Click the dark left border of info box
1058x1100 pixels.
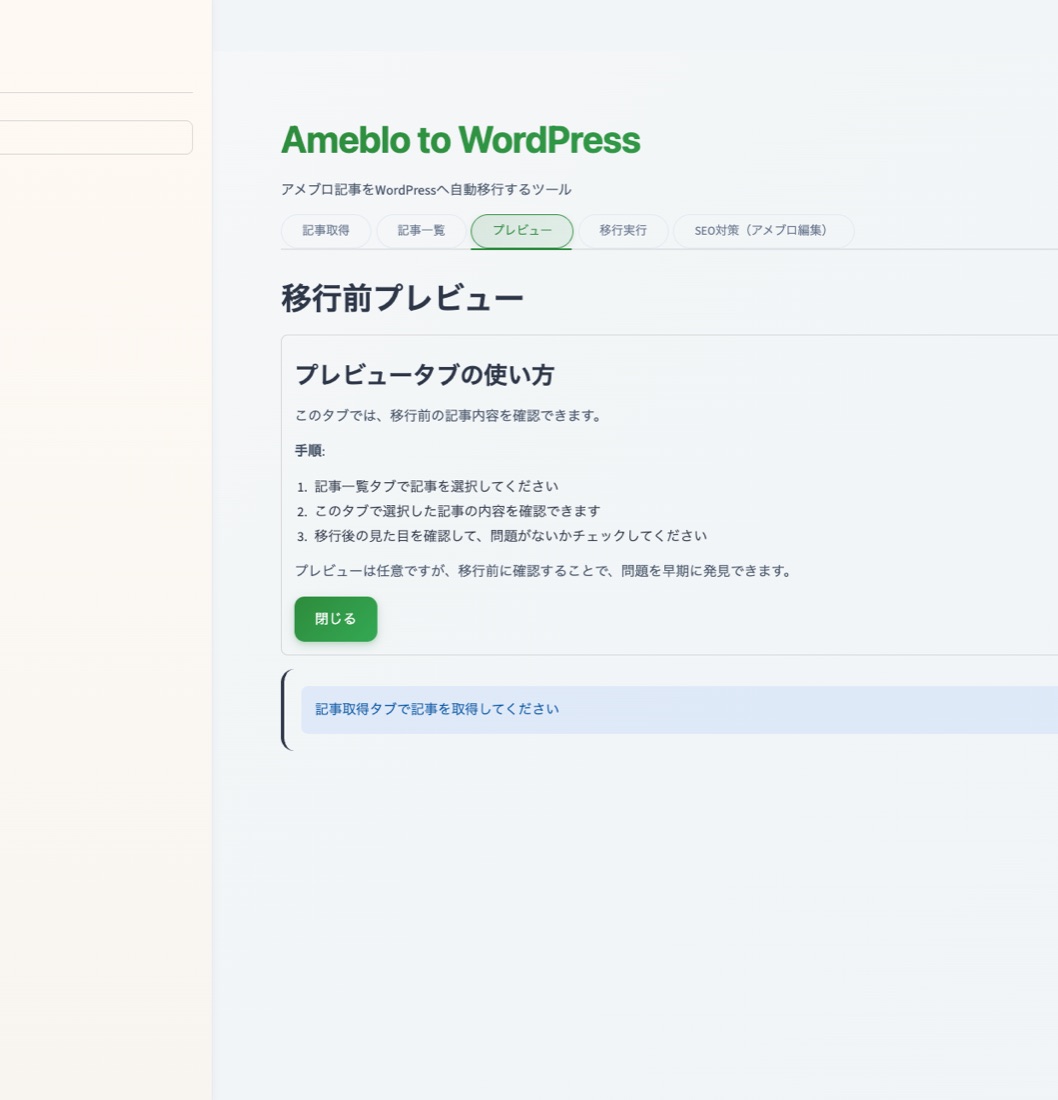(285, 710)
